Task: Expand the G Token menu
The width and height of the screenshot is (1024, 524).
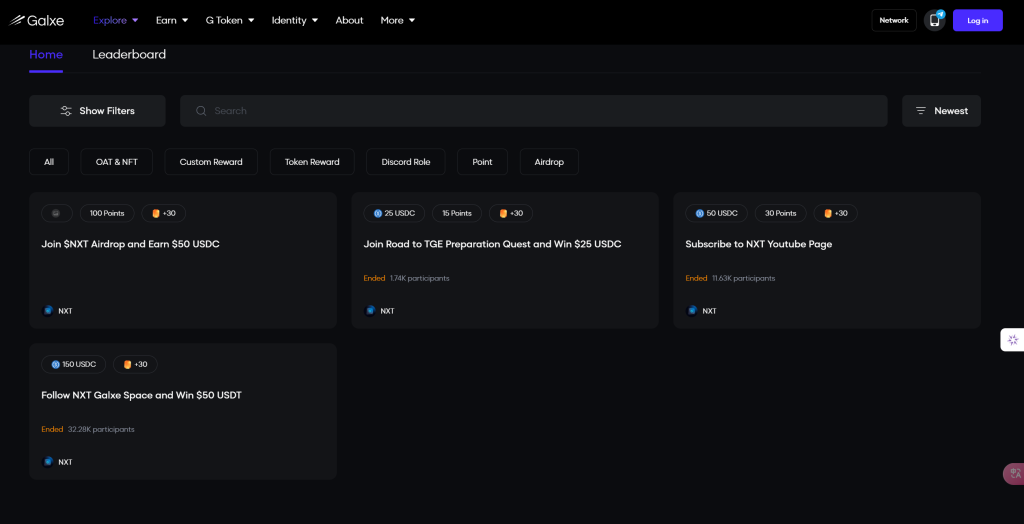Action: pos(230,20)
